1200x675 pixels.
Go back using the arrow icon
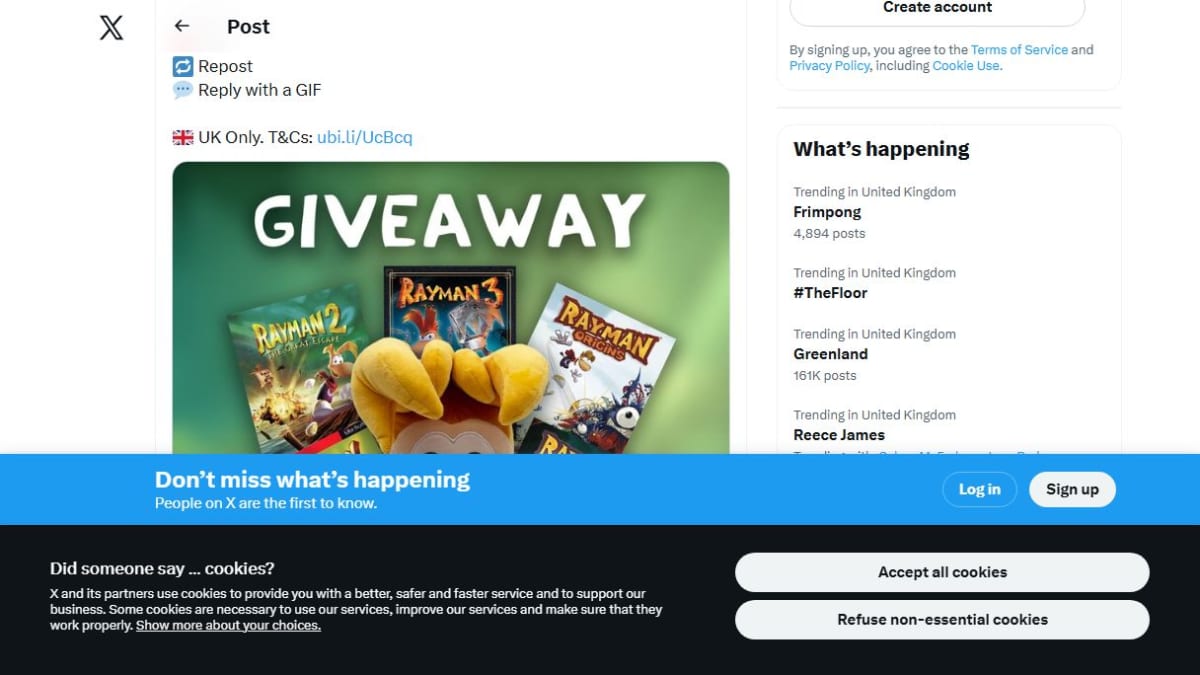tap(182, 26)
